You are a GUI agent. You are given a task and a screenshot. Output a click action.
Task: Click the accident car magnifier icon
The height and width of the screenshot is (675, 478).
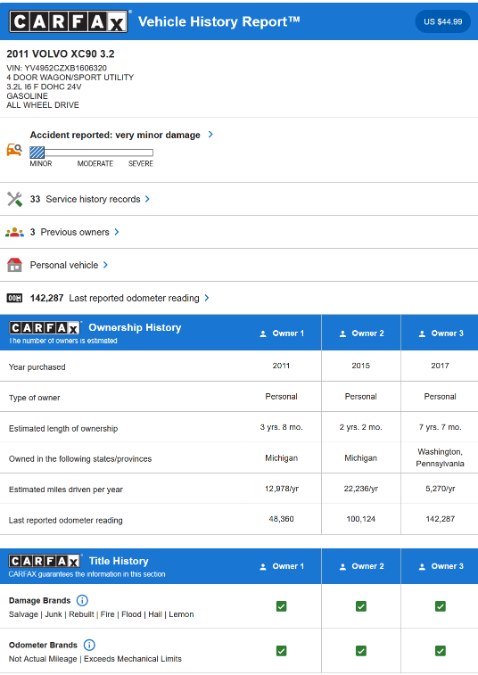click(14, 150)
